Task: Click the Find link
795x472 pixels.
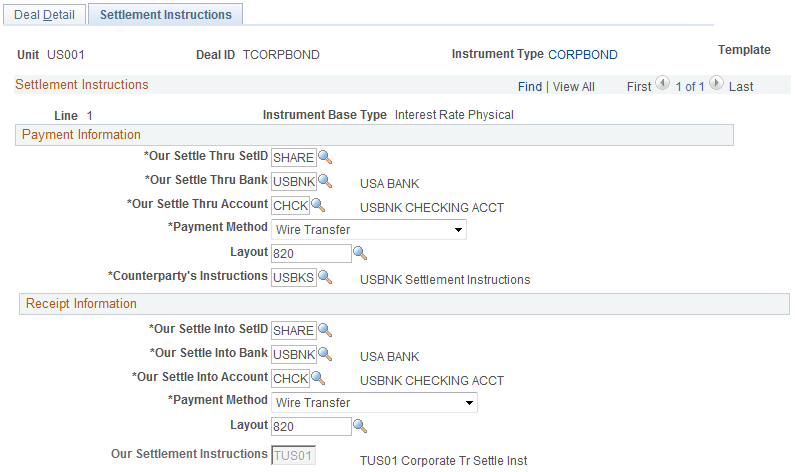Action: [530, 87]
